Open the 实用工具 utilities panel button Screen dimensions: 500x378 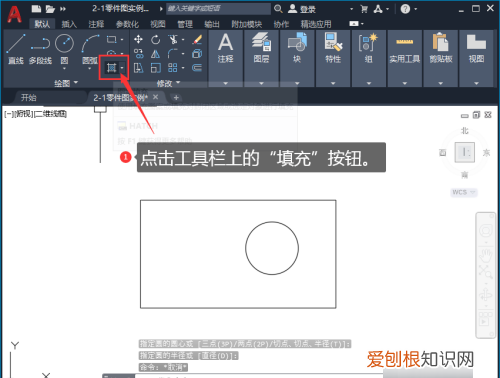[405, 58]
